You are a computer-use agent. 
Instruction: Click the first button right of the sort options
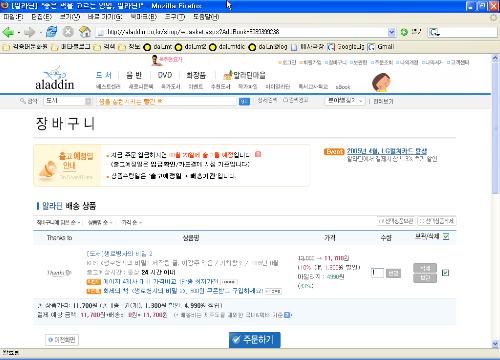(x=396, y=221)
